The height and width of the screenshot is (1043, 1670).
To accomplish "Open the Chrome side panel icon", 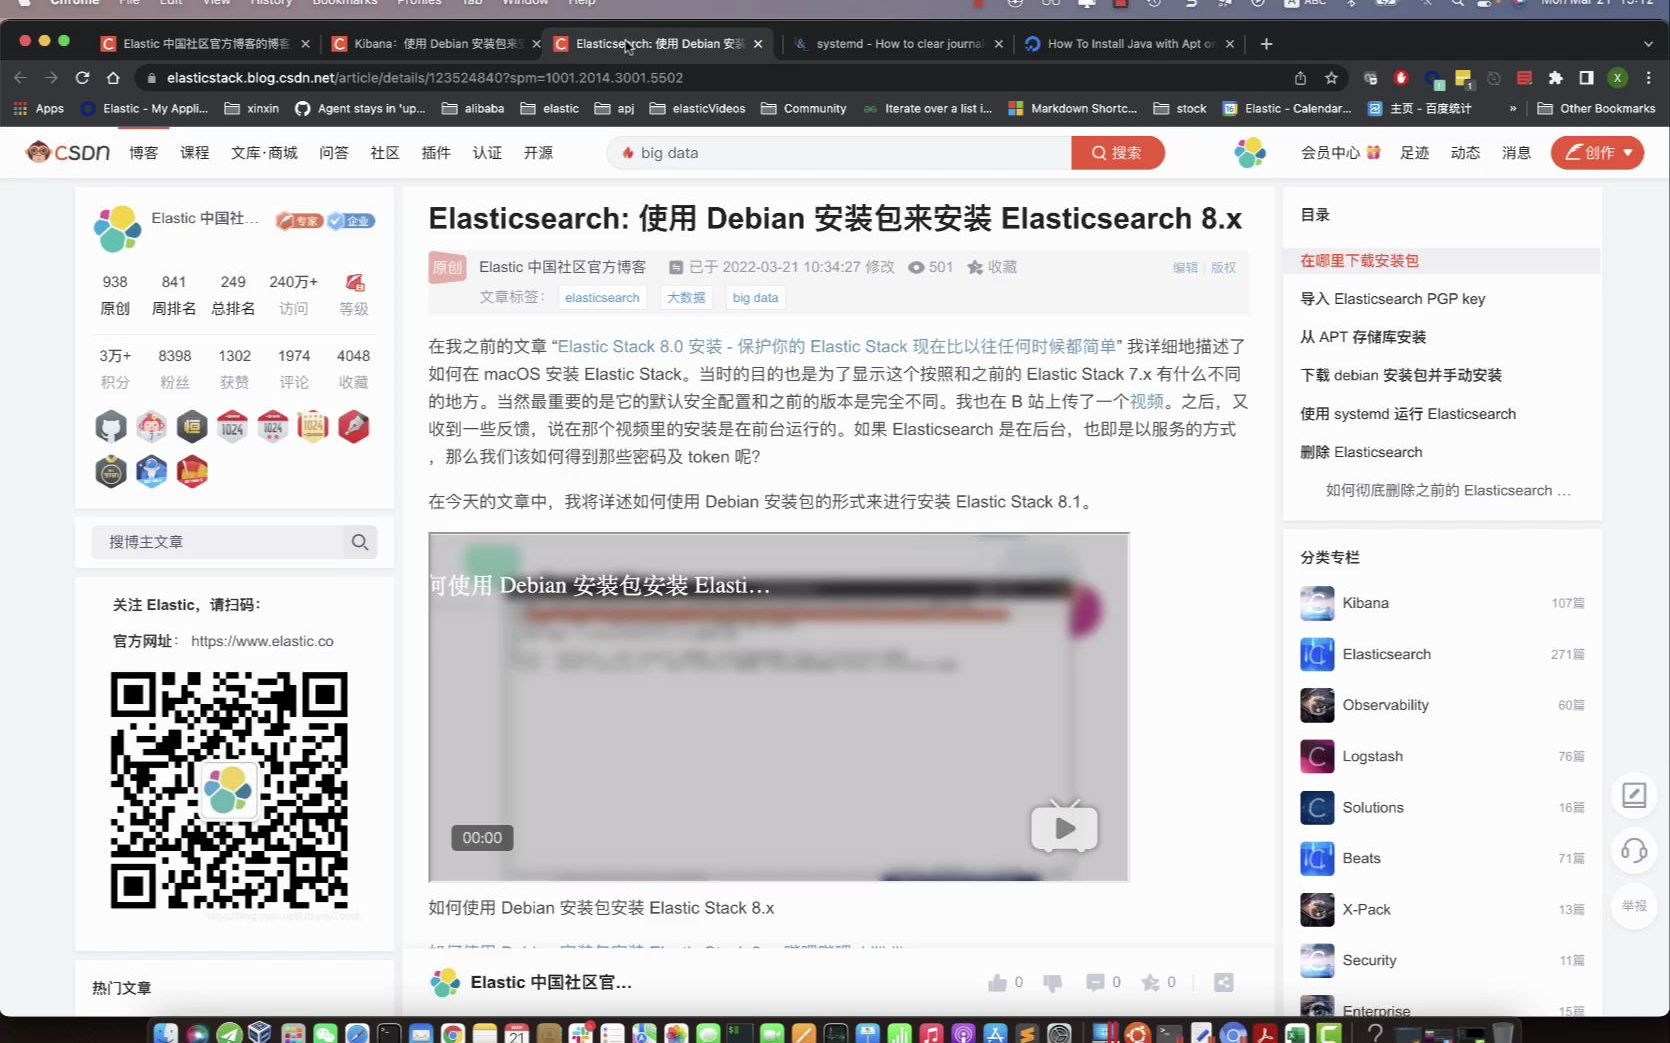I will (x=1586, y=78).
